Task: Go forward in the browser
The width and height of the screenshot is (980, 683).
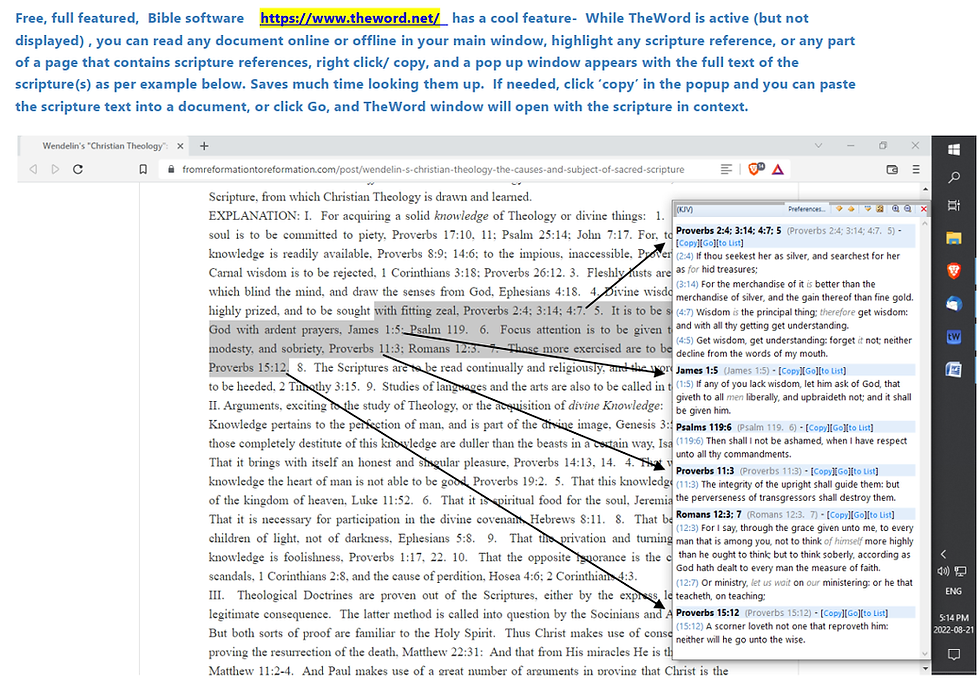Action: (x=55, y=169)
